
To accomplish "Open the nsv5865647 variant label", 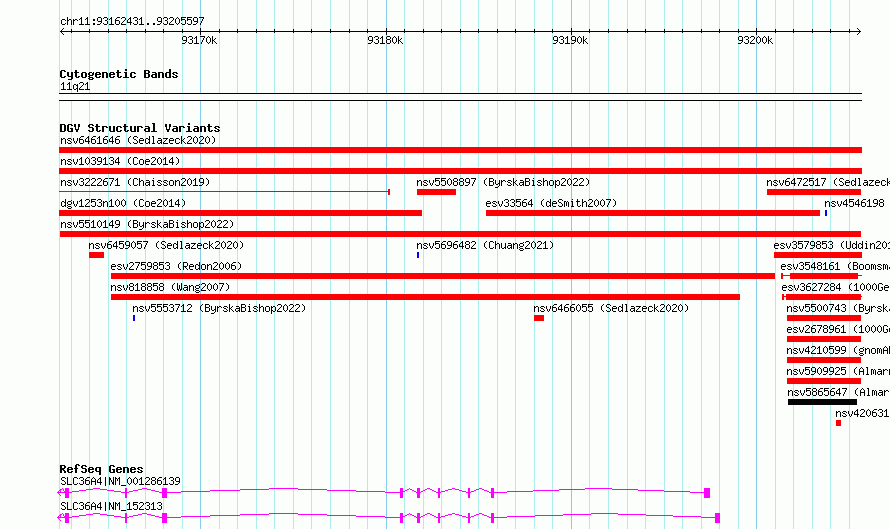I will point(838,392).
